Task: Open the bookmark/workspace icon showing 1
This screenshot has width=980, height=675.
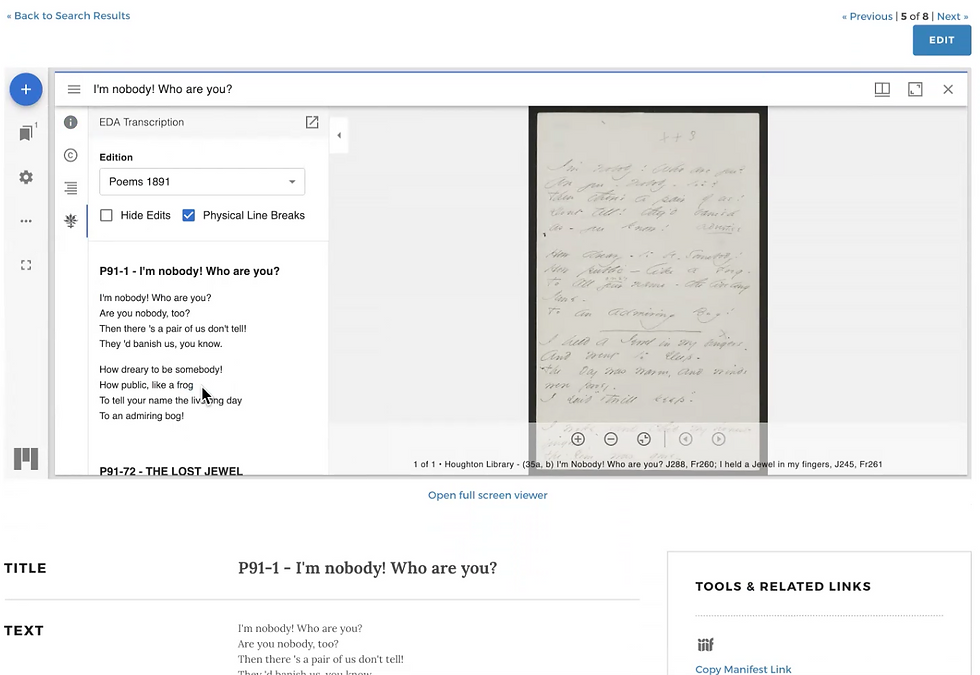Action: point(26,131)
